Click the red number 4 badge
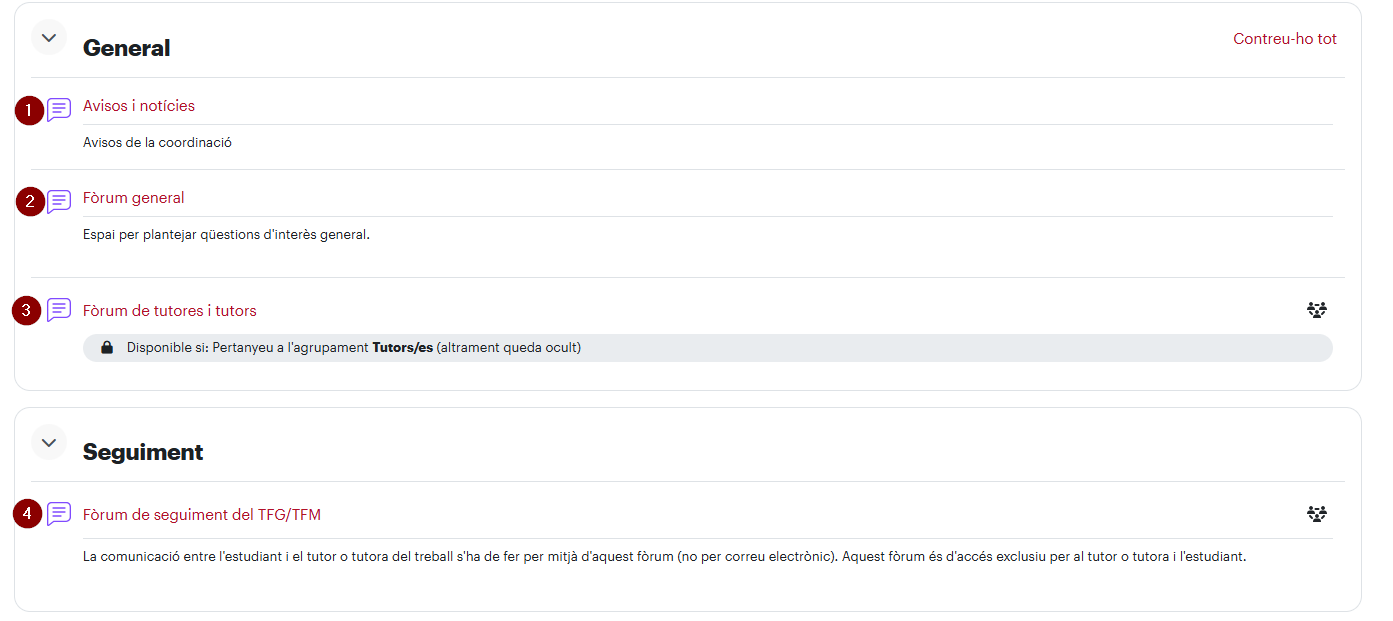Image resolution: width=1393 pixels, height=621 pixels. [x=28, y=515]
